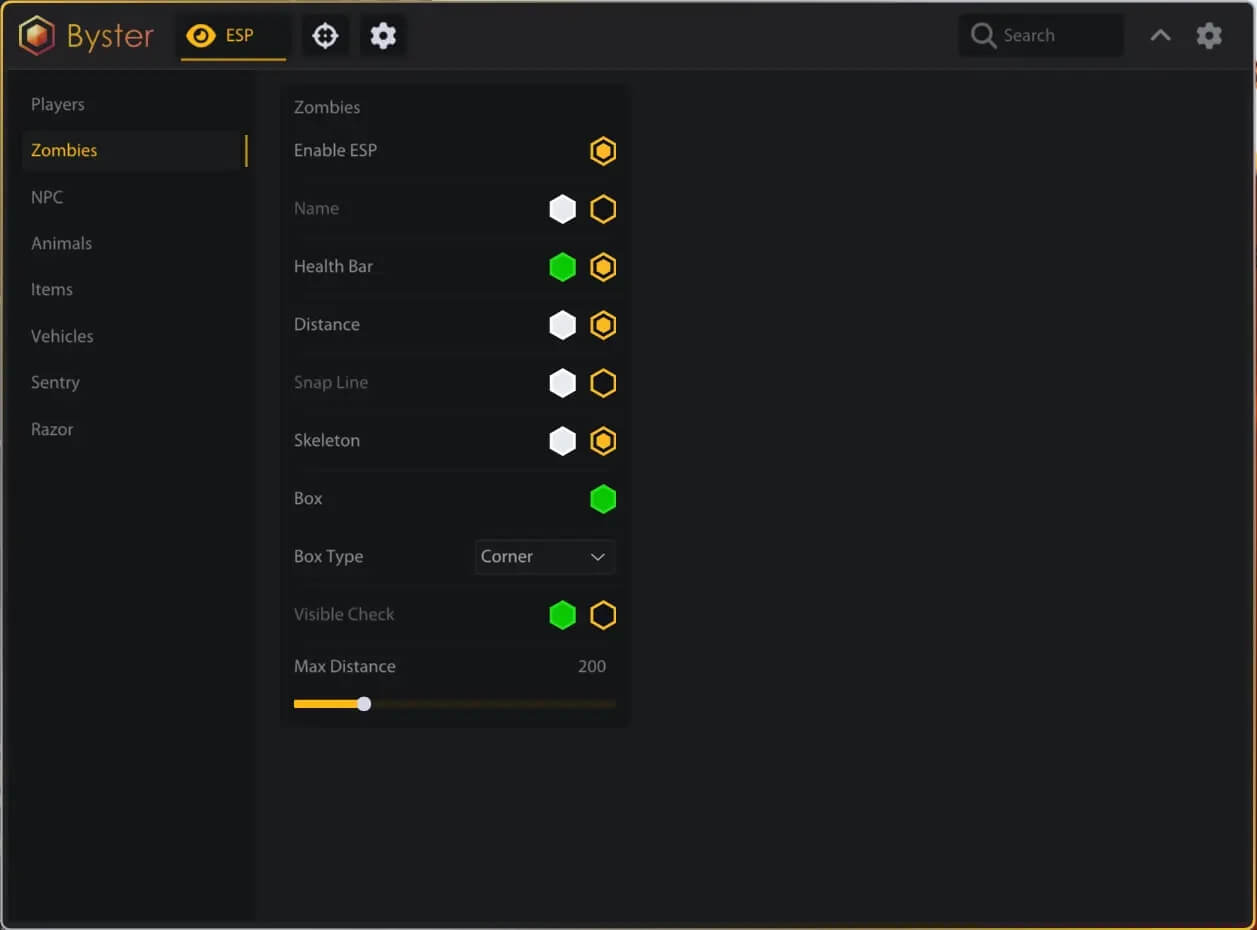Viewport: 1257px width, 930px height.
Task: Enable the Visible Check toggle
Action: click(x=602, y=615)
